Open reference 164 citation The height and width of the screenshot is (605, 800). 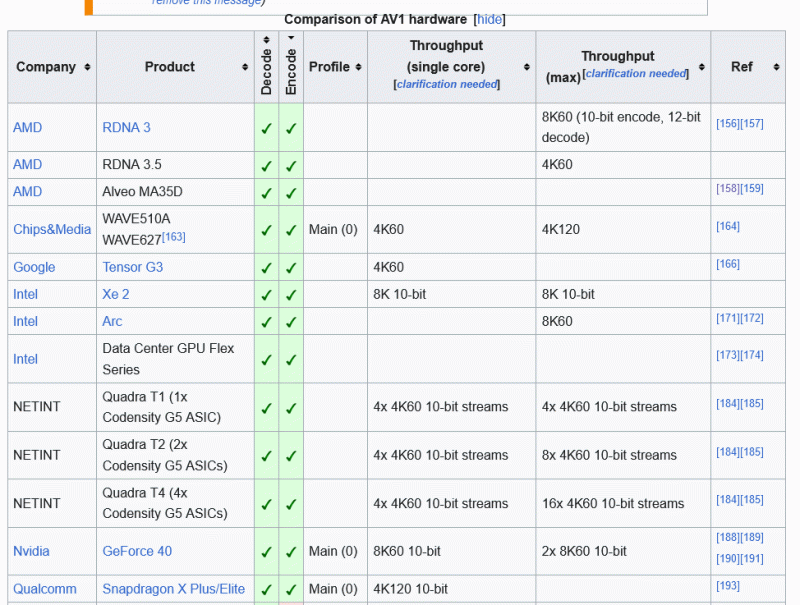(x=728, y=226)
